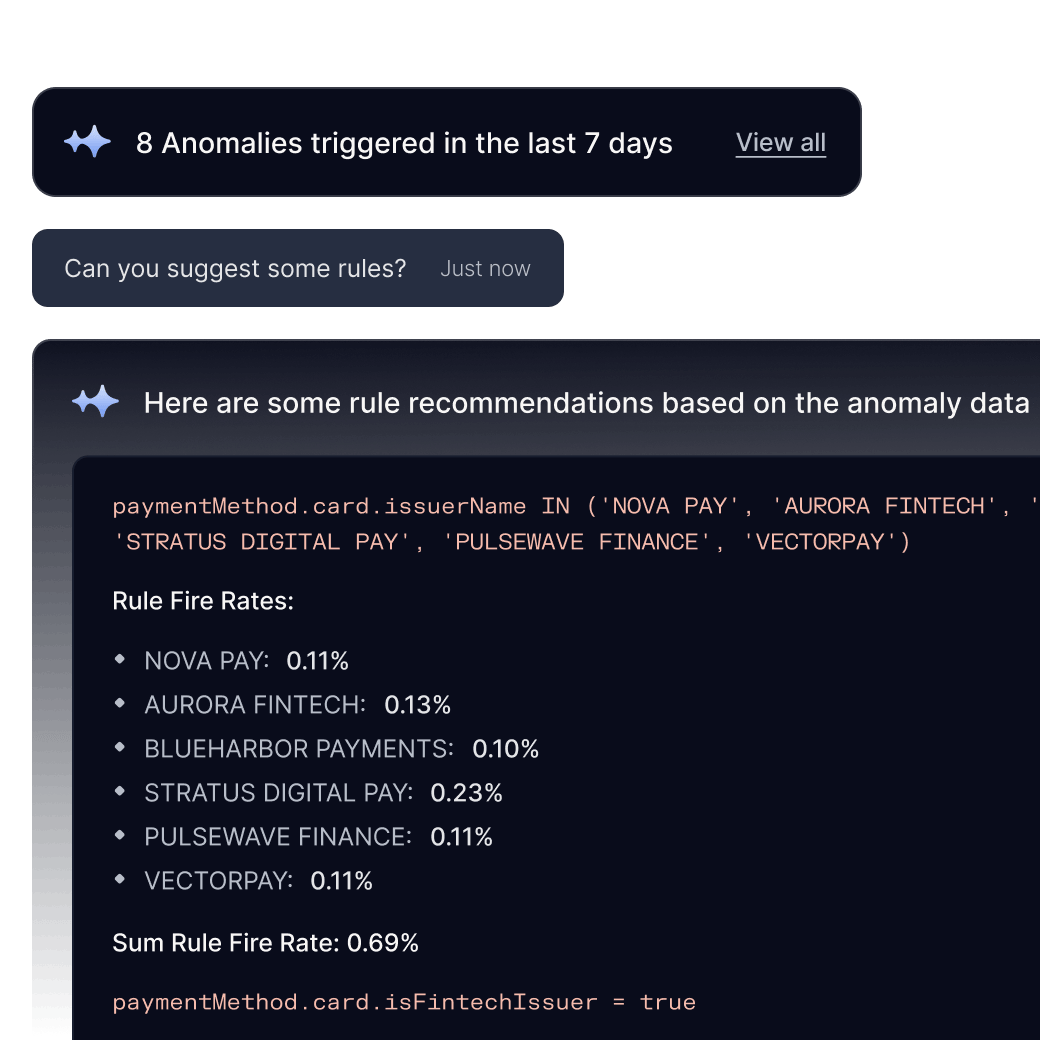1040x1040 pixels.
Task: Click the PULSEWAVE FINANCE bullet marker
Action: click(x=119, y=836)
